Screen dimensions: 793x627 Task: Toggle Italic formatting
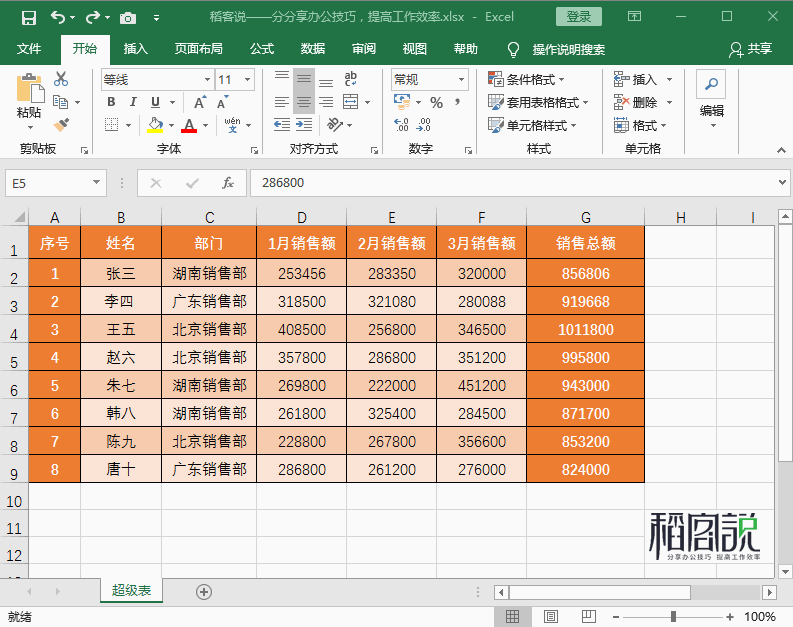[x=133, y=102]
